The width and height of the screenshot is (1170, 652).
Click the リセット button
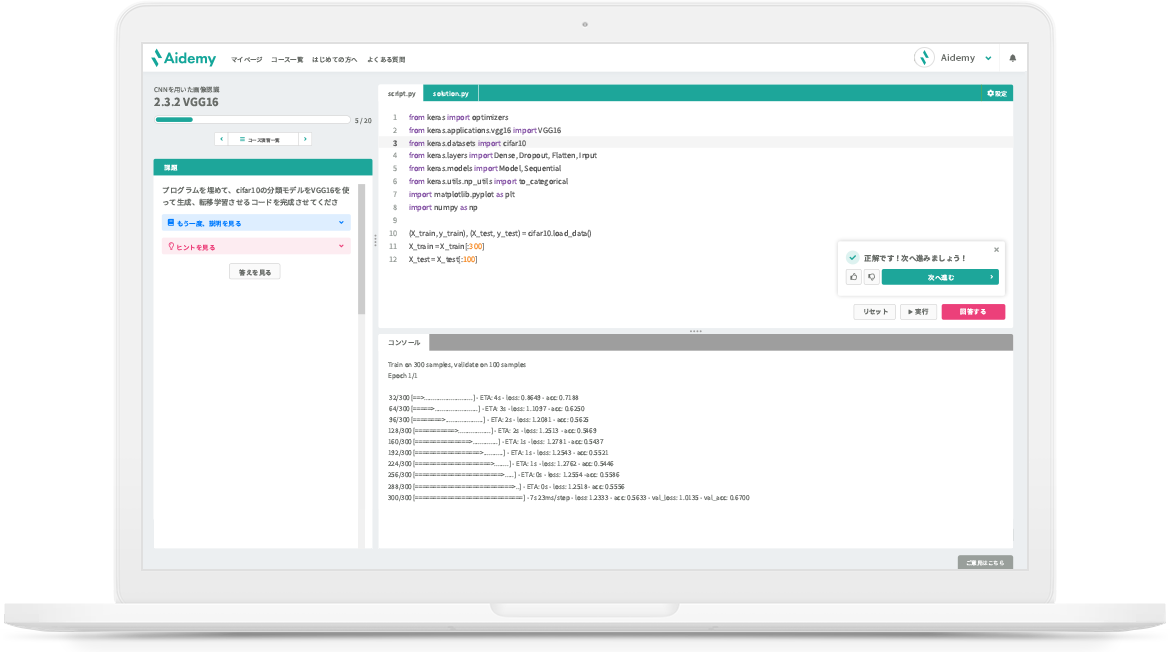pyautogui.click(x=874, y=311)
